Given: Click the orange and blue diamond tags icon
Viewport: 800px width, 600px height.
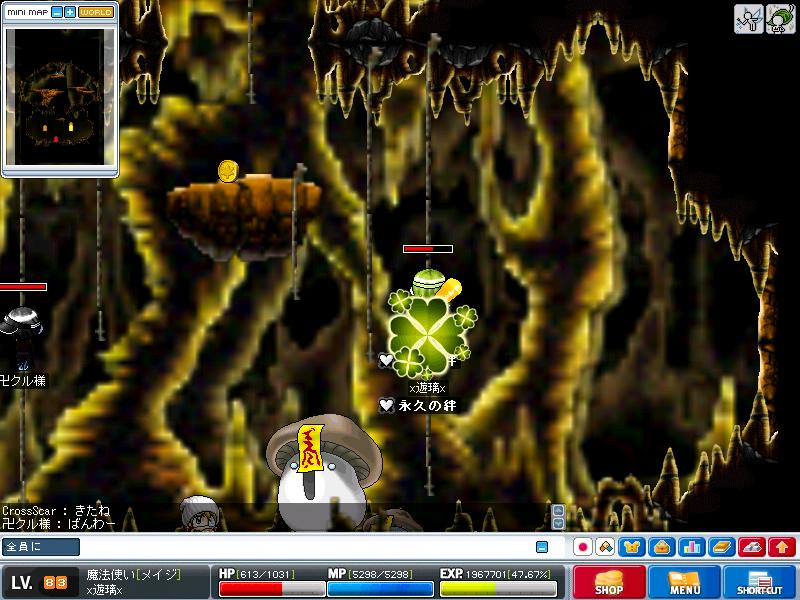Looking at the screenshot, I should (x=606, y=547).
